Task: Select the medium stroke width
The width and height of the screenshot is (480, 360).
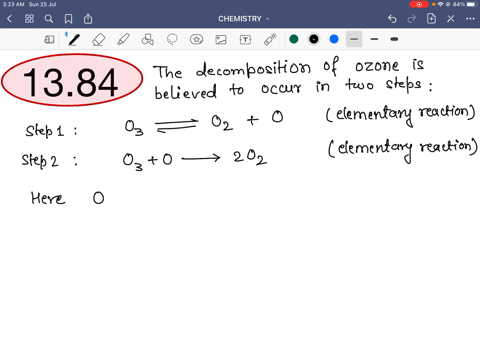Action: click(374, 39)
